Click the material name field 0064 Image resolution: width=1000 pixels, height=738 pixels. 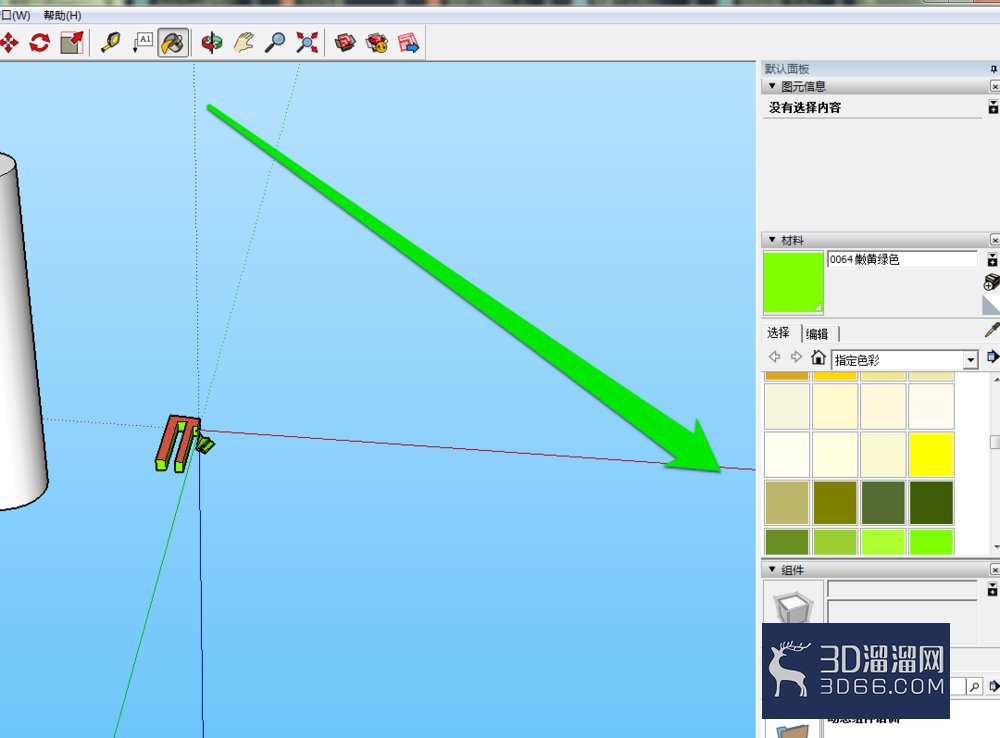[x=902, y=259]
